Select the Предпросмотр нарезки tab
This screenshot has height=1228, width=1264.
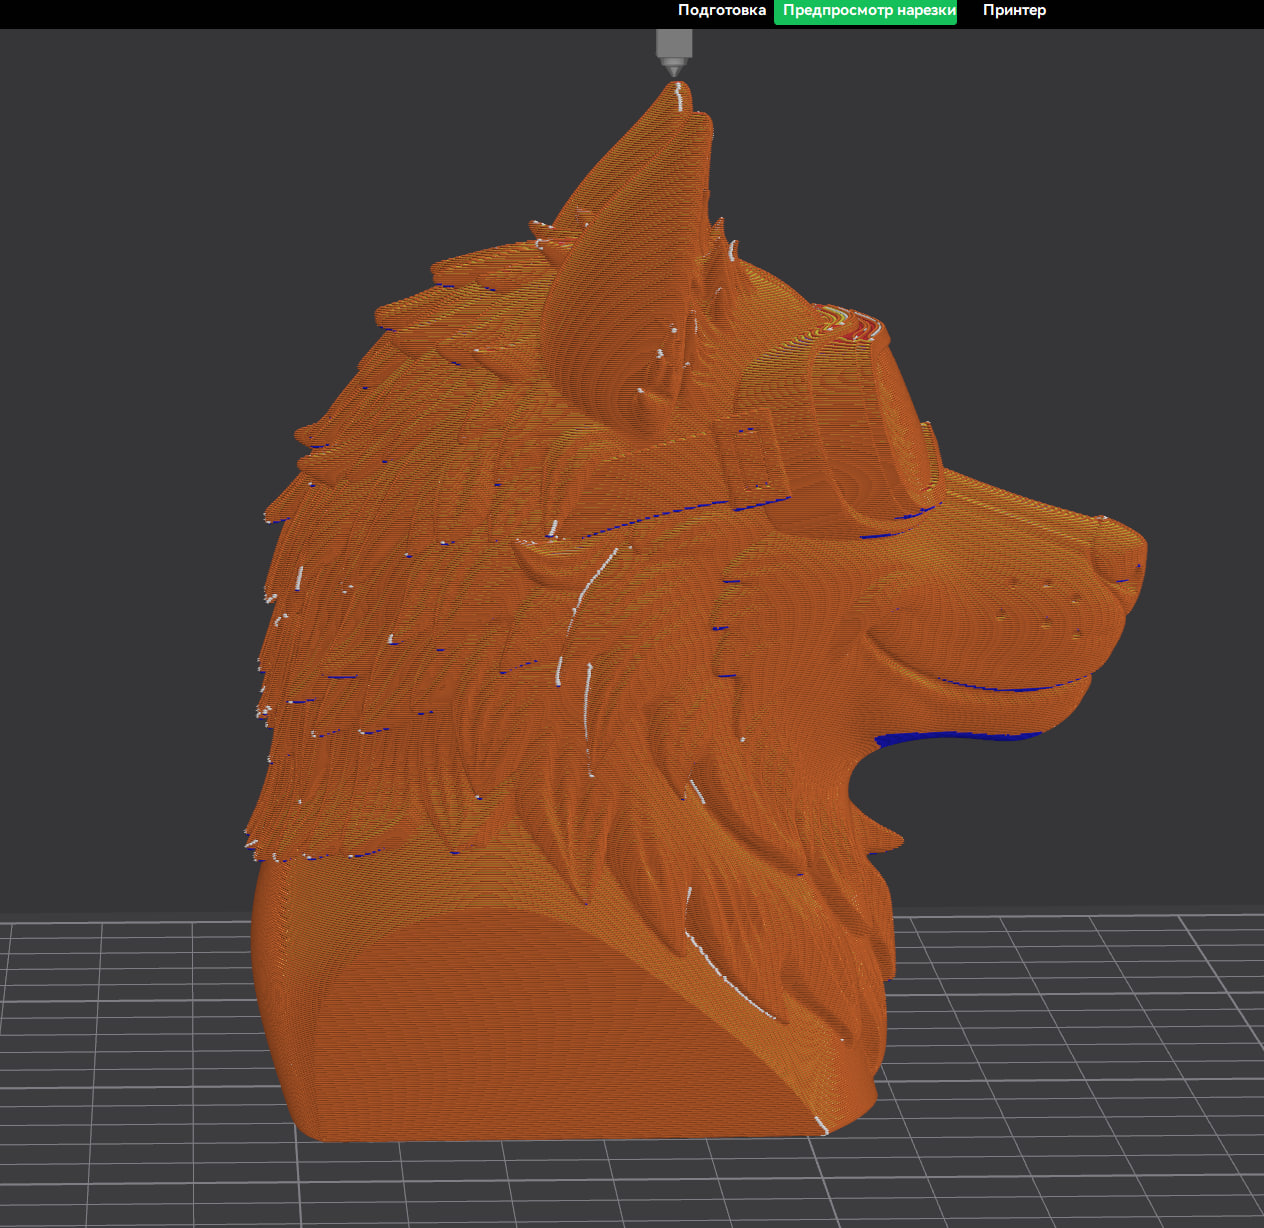865,11
